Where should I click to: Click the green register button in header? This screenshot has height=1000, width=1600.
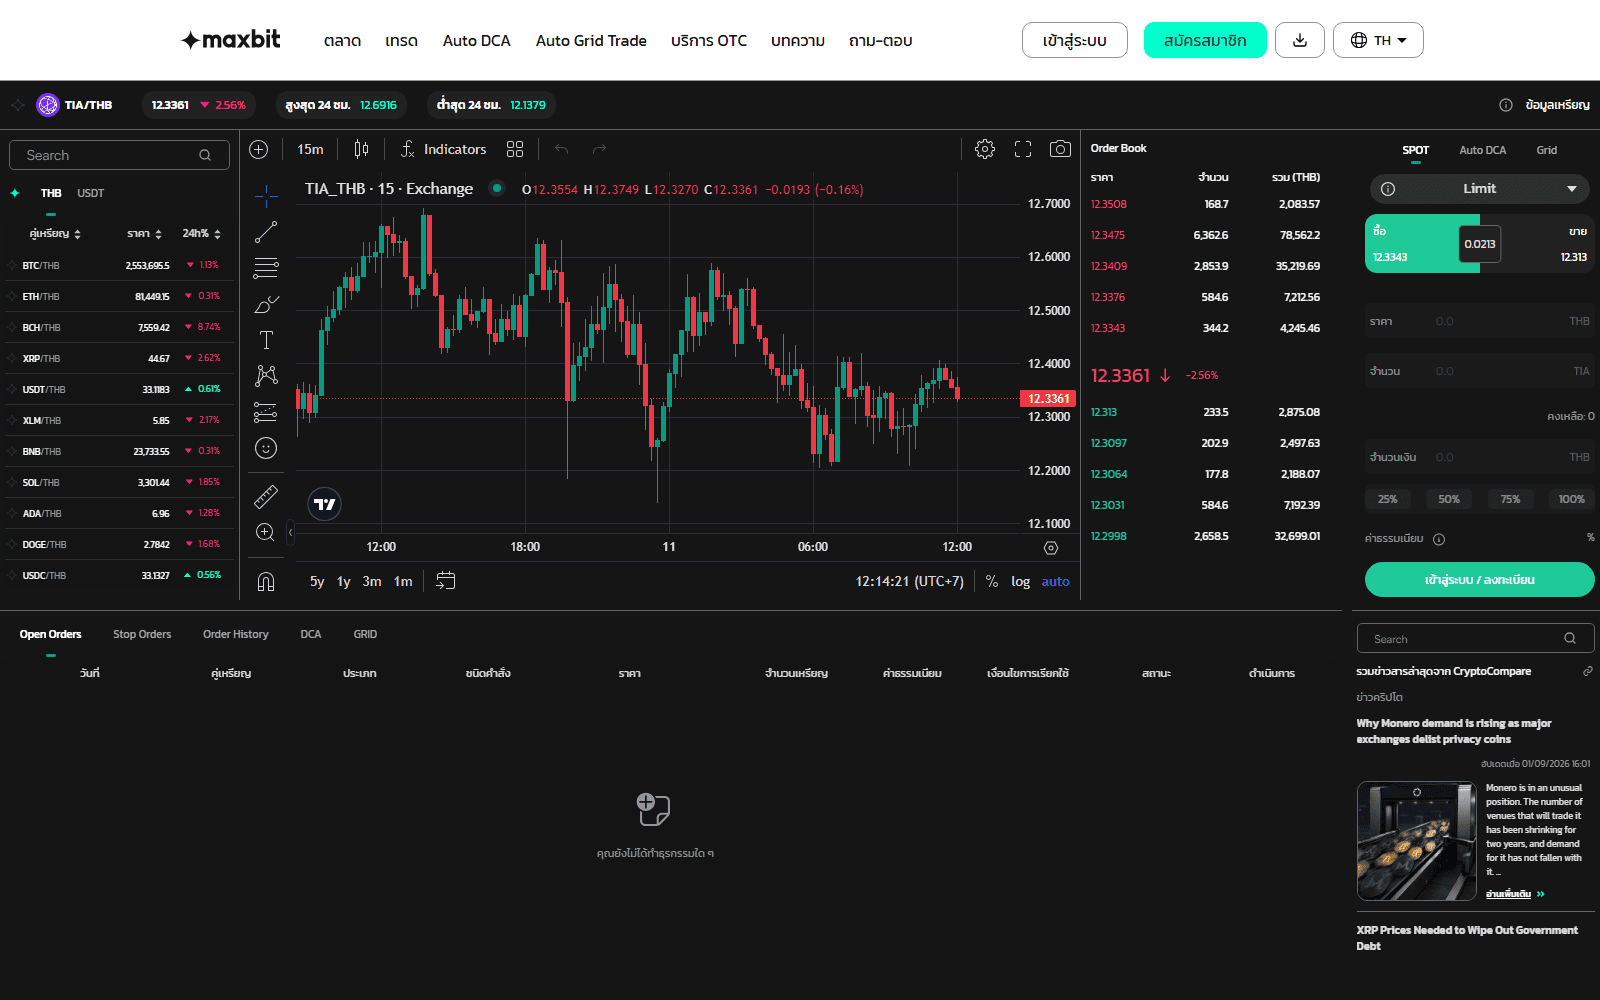1205,40
